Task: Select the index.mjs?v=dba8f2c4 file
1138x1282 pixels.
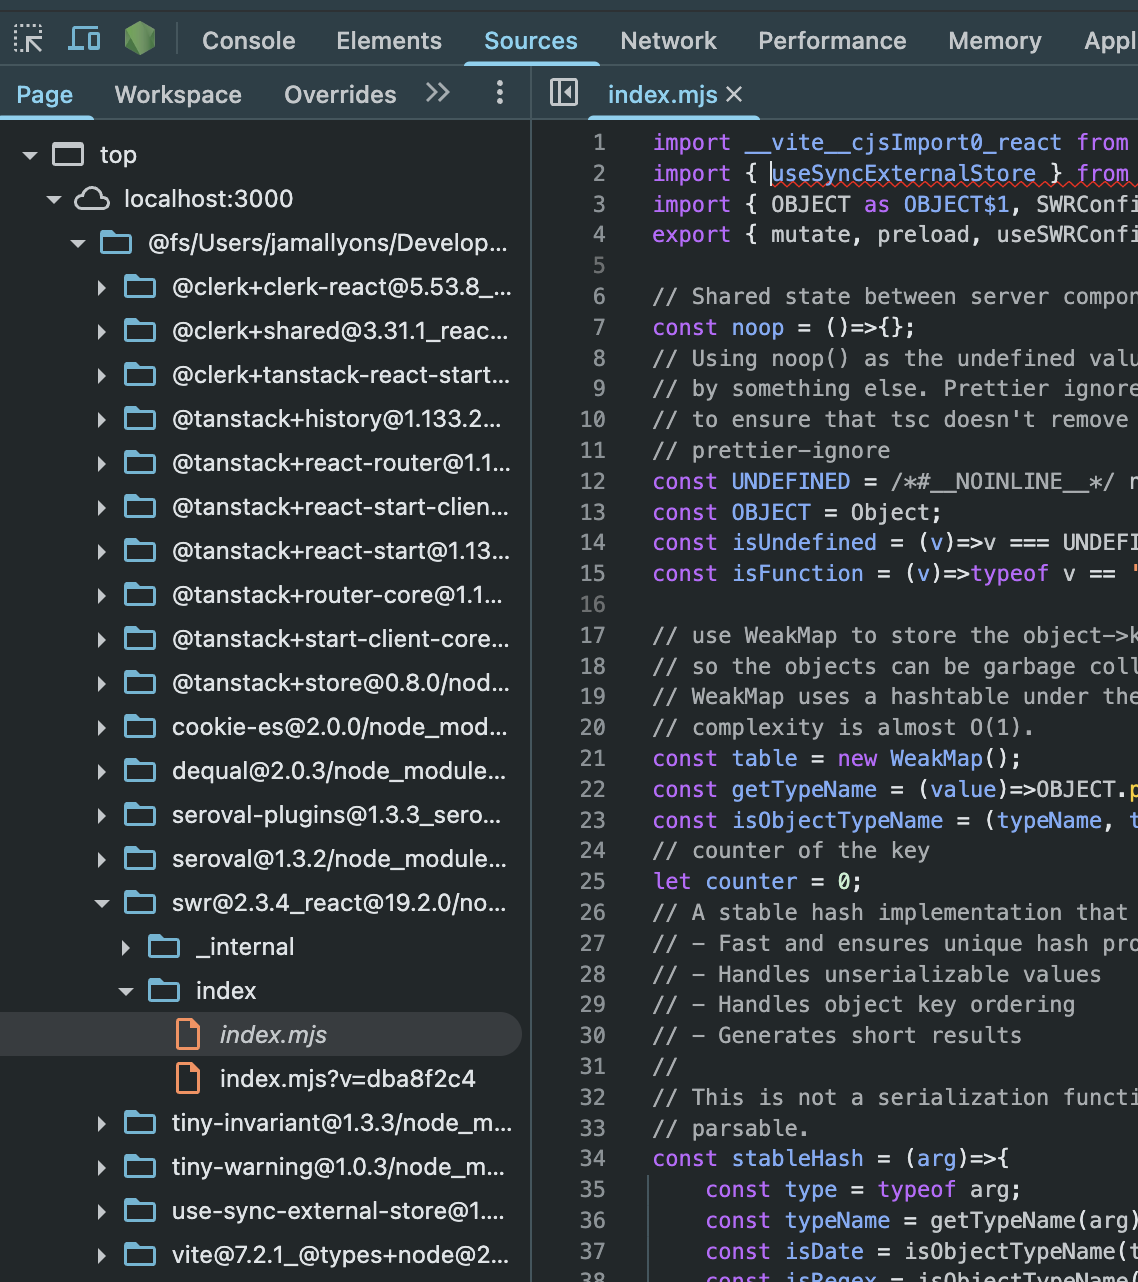Action: point(347,1079)
